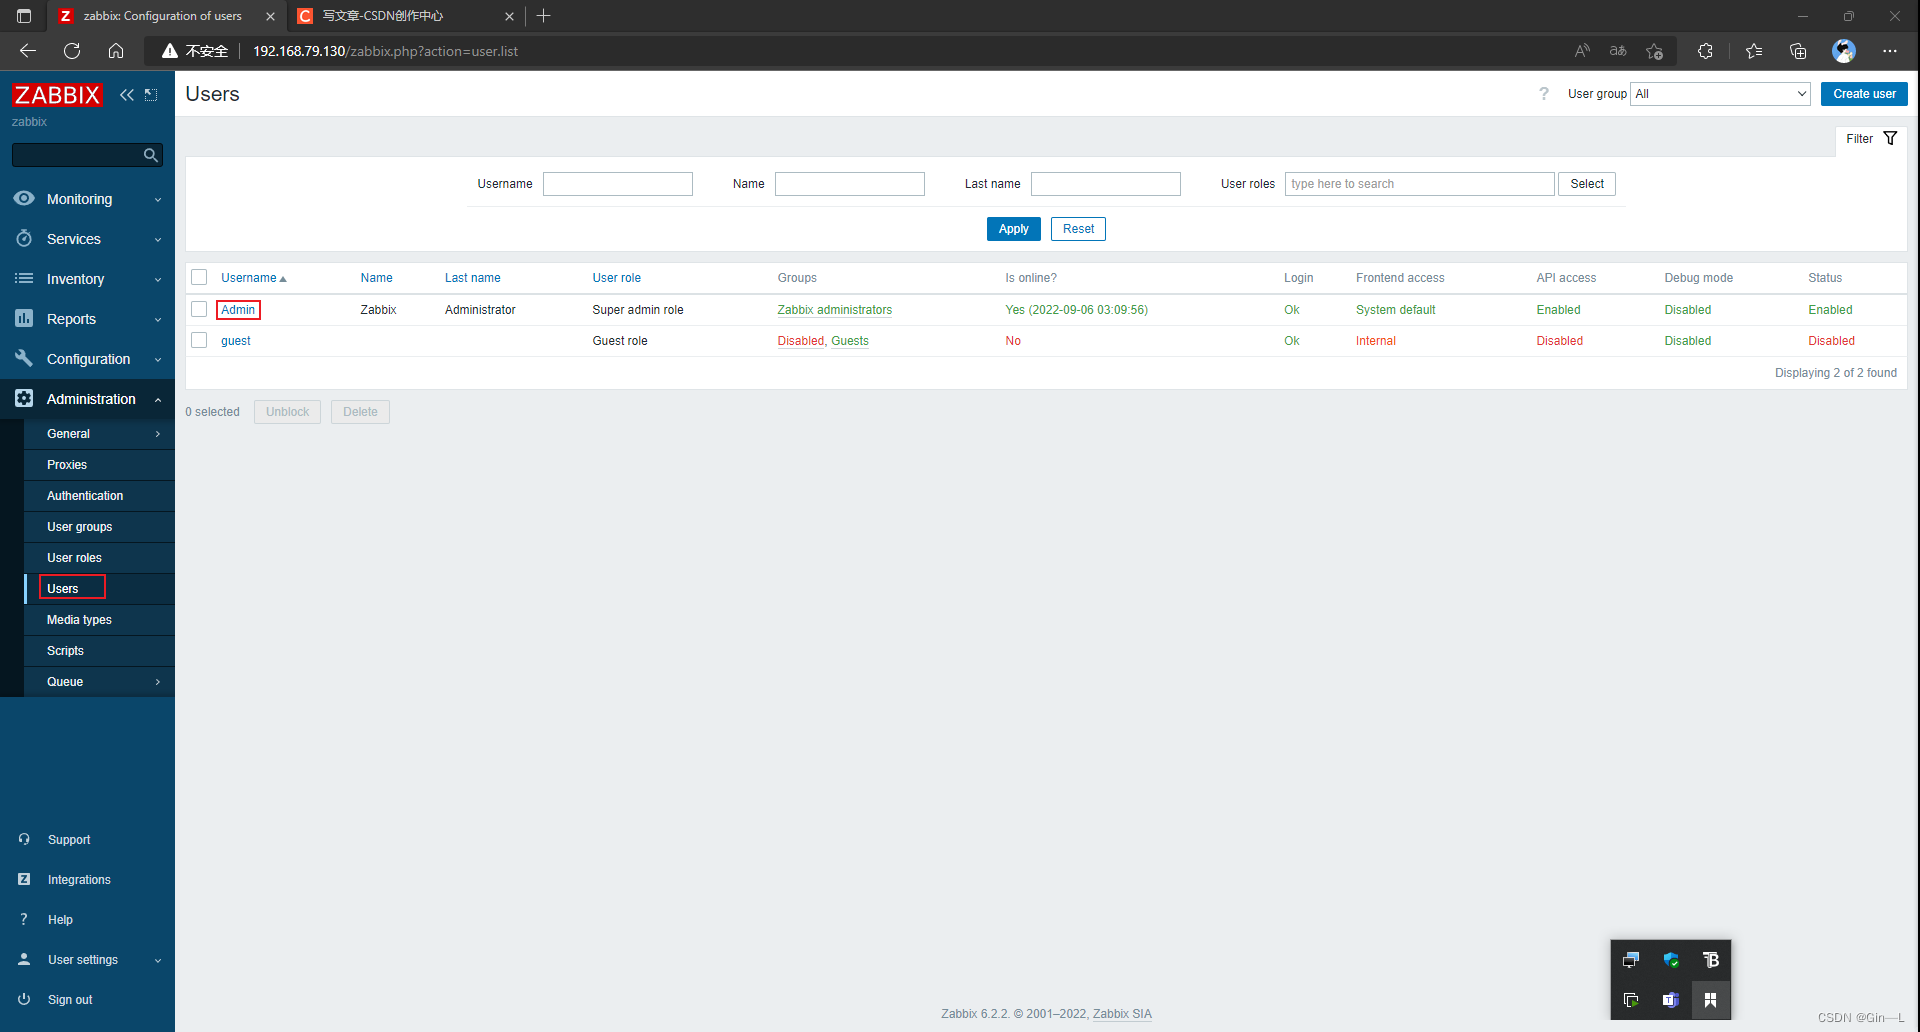Click the Apply filter button

point(1013,229)
